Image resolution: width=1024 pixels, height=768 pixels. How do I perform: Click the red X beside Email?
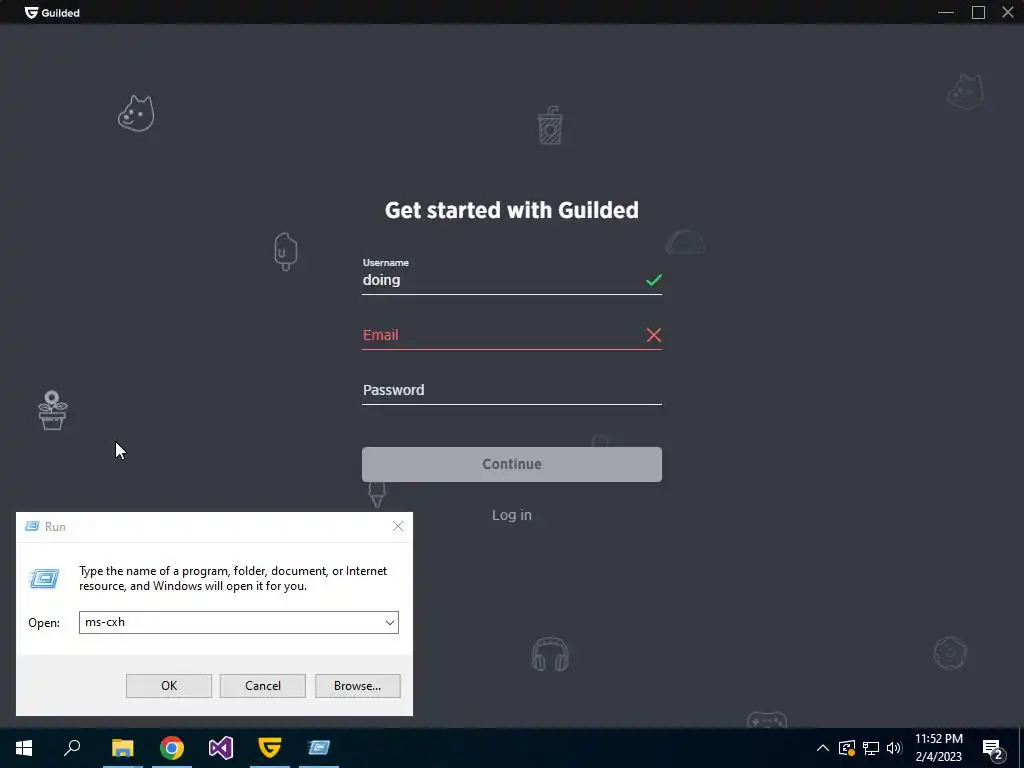coord(654,335)
